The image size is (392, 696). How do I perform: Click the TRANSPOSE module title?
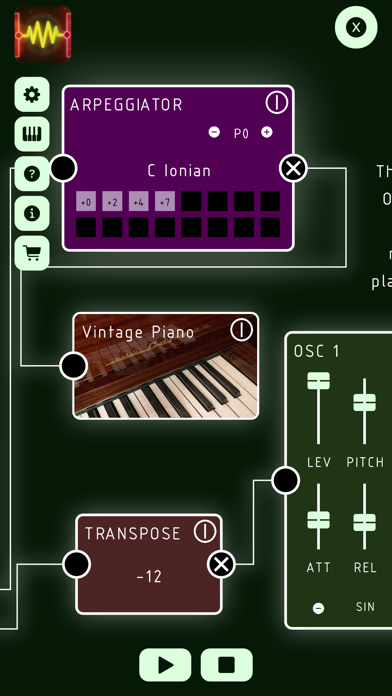133,534
